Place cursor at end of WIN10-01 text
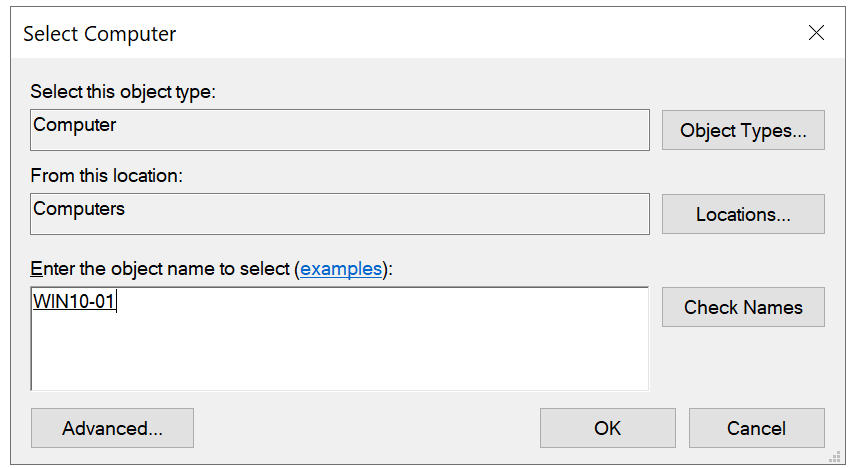 pyautogui.click(x=117, y=302)
